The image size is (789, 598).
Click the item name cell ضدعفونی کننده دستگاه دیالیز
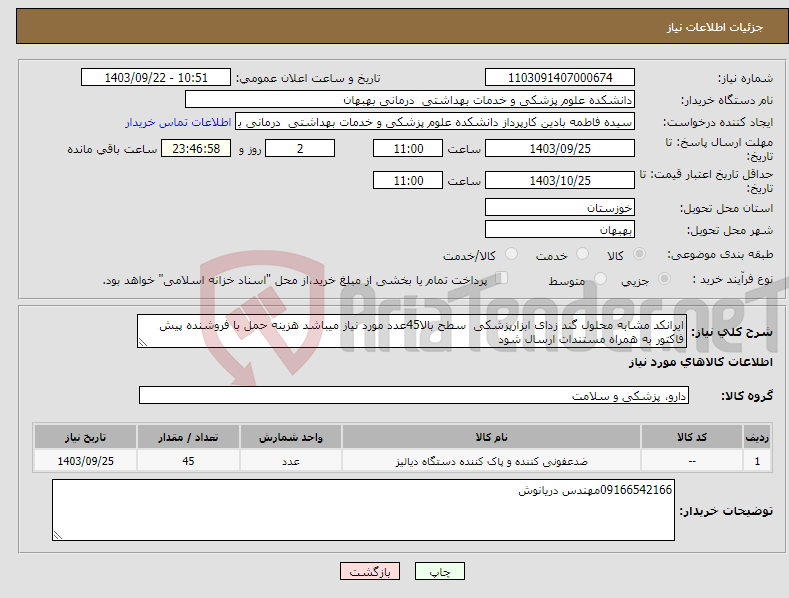(x=491, y=461)
